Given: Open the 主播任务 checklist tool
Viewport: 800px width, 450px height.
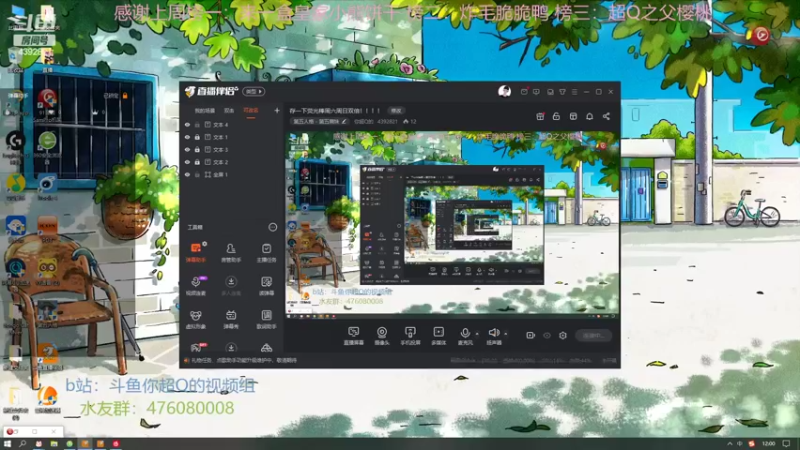Looking at the screenshot, I should pyautogui.click(x=266, y=252).
